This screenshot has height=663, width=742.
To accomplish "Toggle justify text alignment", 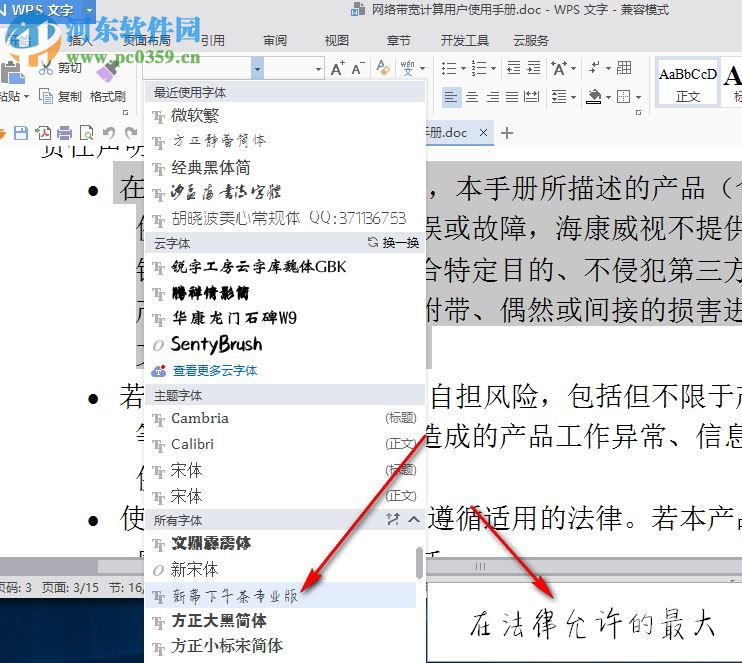I will pos(512,97).
